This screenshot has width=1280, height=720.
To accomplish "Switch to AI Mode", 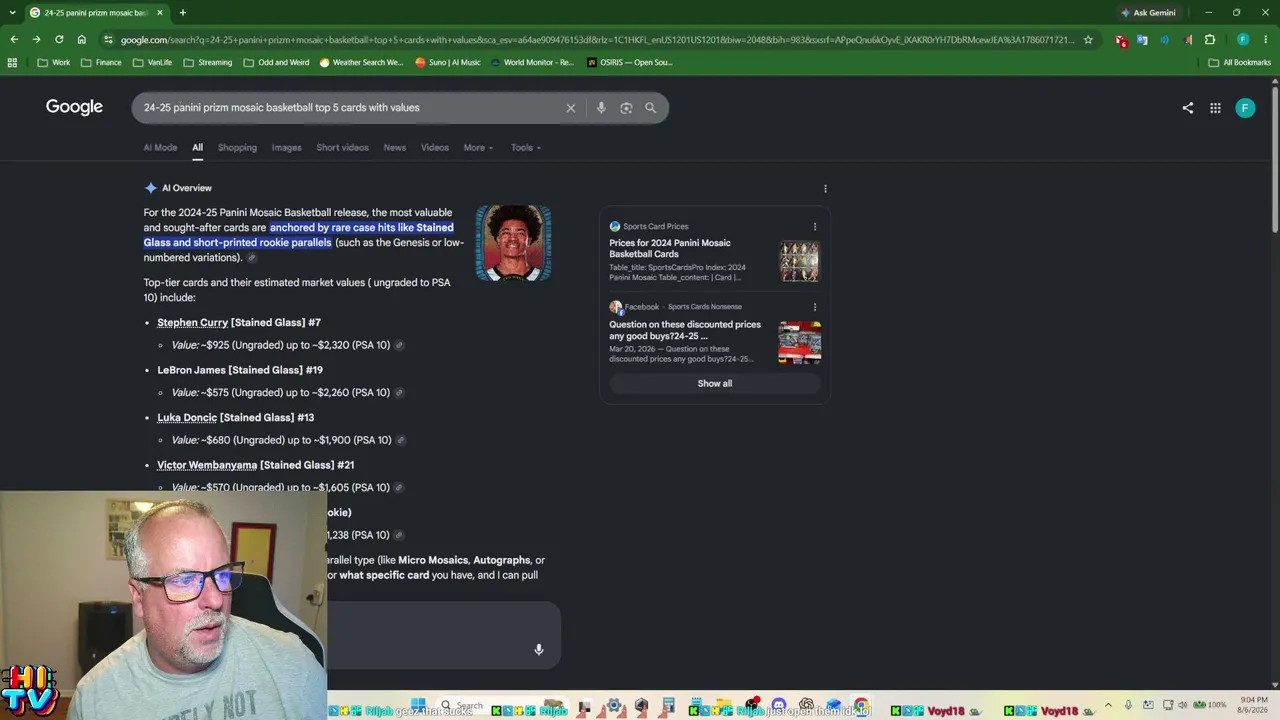I will coord(160,148).
